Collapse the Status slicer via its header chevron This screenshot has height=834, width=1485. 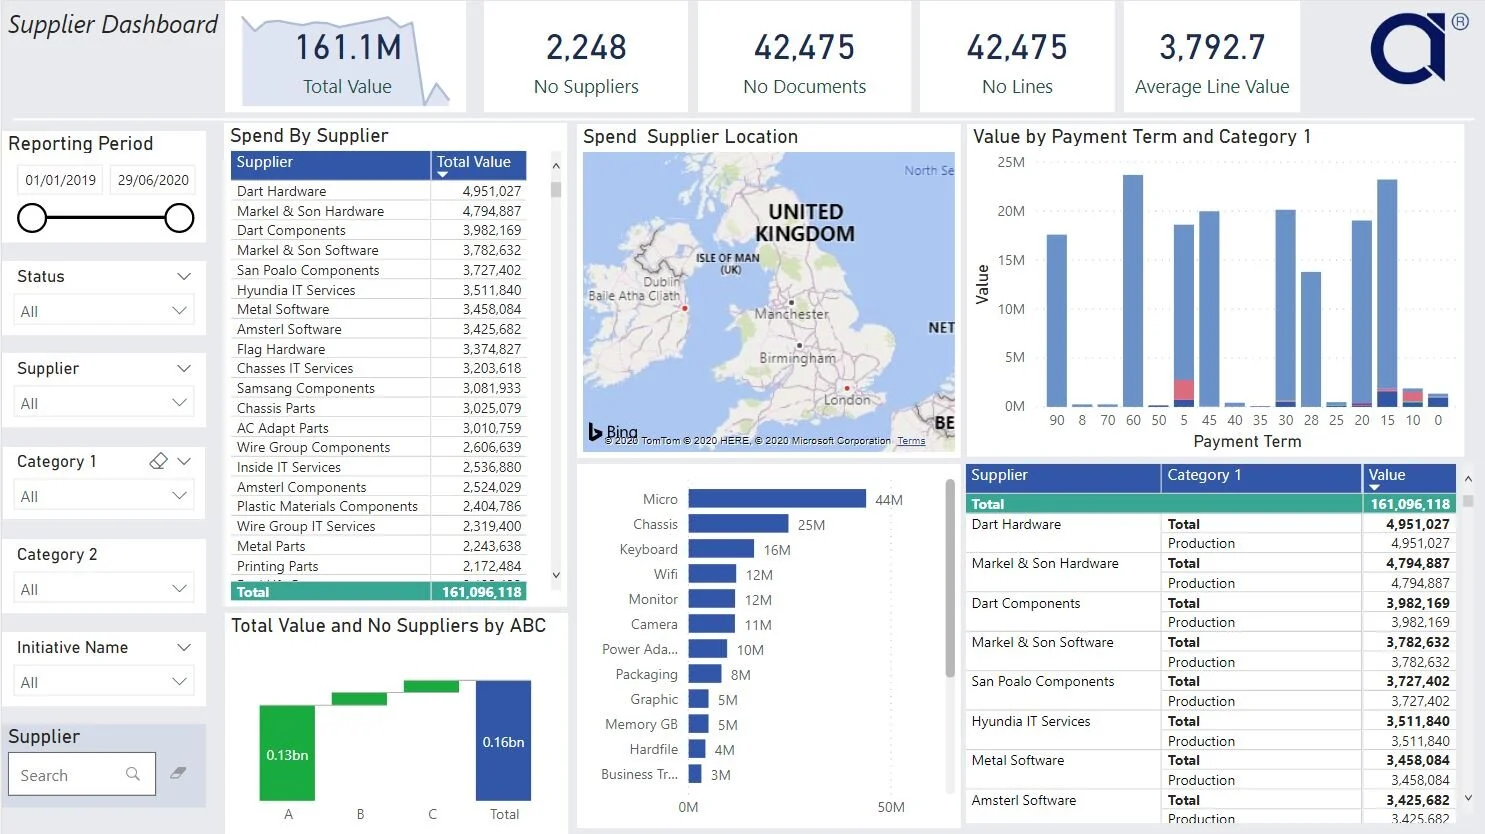[184, 276]
